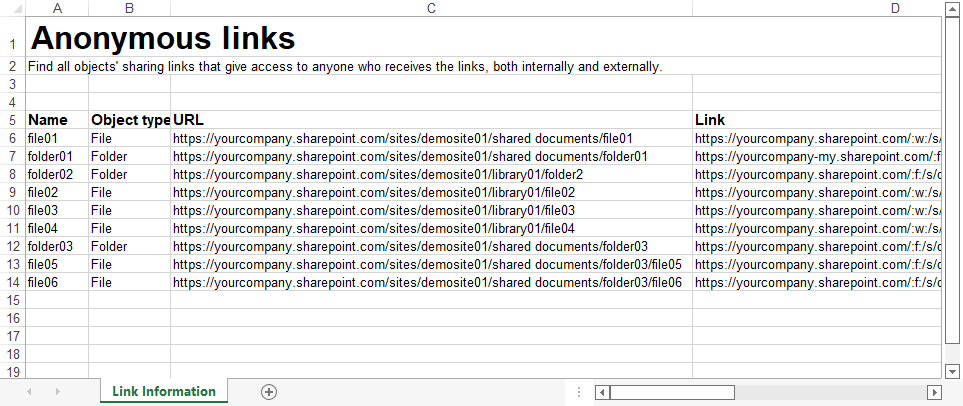Click the Link cell in file01 row
Screen dimensions: 963x406
point(817,138)
